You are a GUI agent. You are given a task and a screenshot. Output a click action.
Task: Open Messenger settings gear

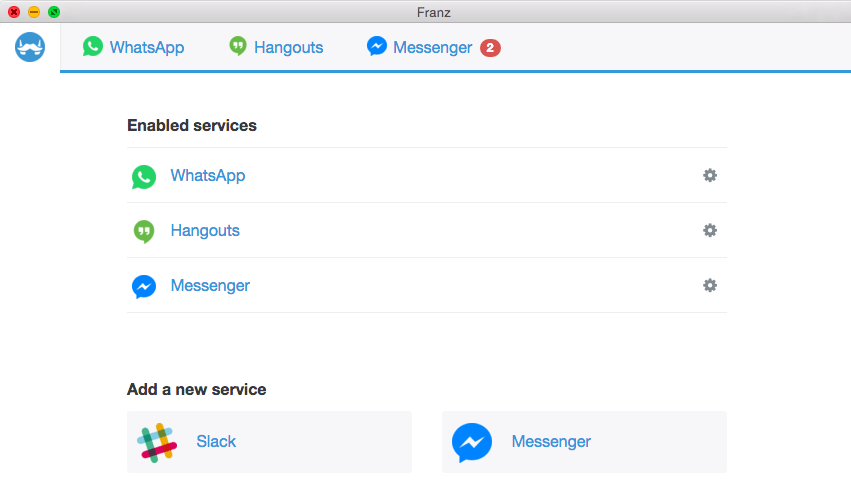pos(710,286)
